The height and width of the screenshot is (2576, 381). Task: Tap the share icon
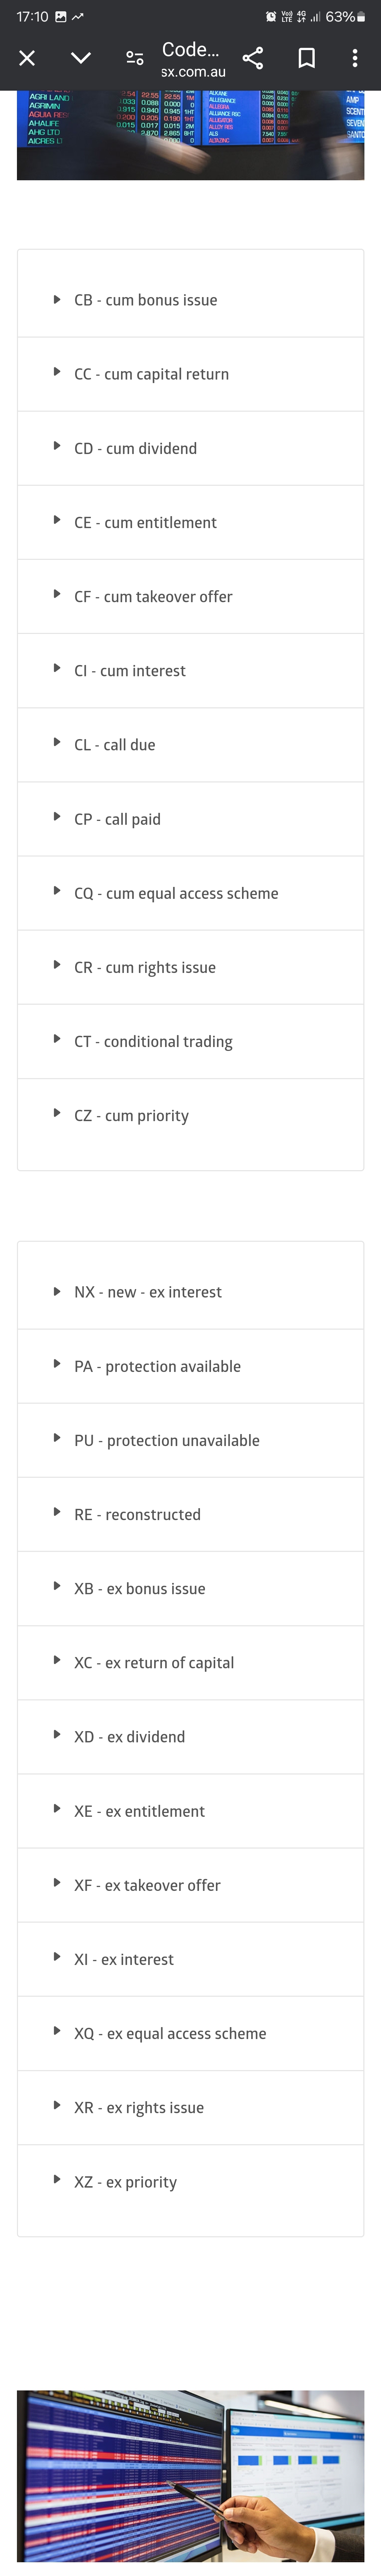pos(253,58)
